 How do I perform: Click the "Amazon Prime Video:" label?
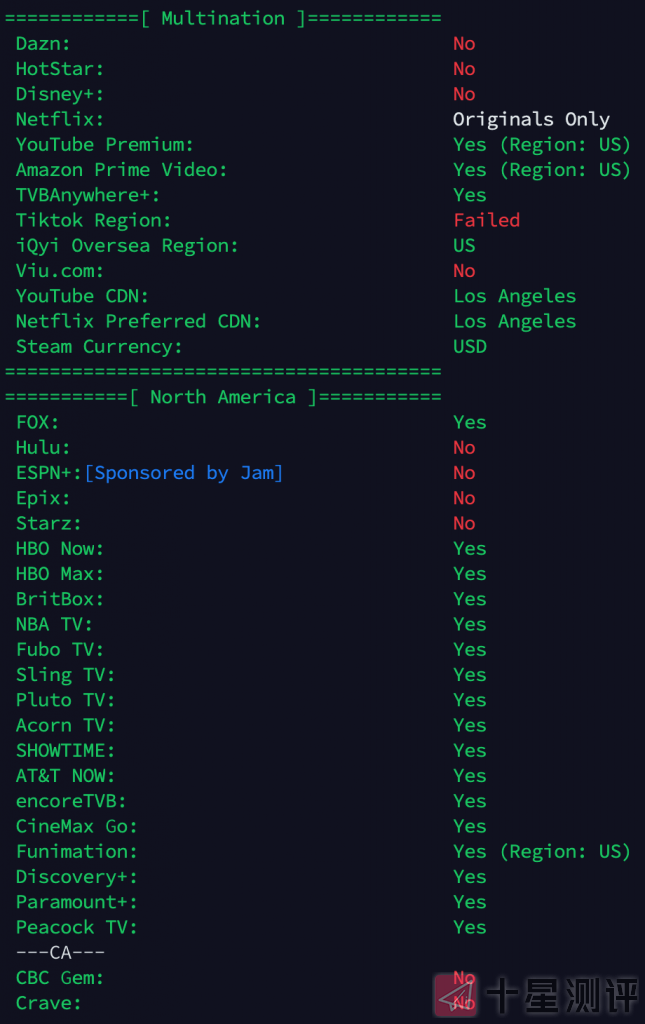tap(122, 170)
